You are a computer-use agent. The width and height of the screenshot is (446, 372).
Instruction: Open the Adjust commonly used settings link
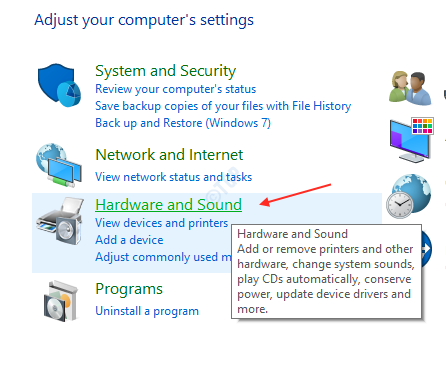pyautogui.click(x=163, y=257)
